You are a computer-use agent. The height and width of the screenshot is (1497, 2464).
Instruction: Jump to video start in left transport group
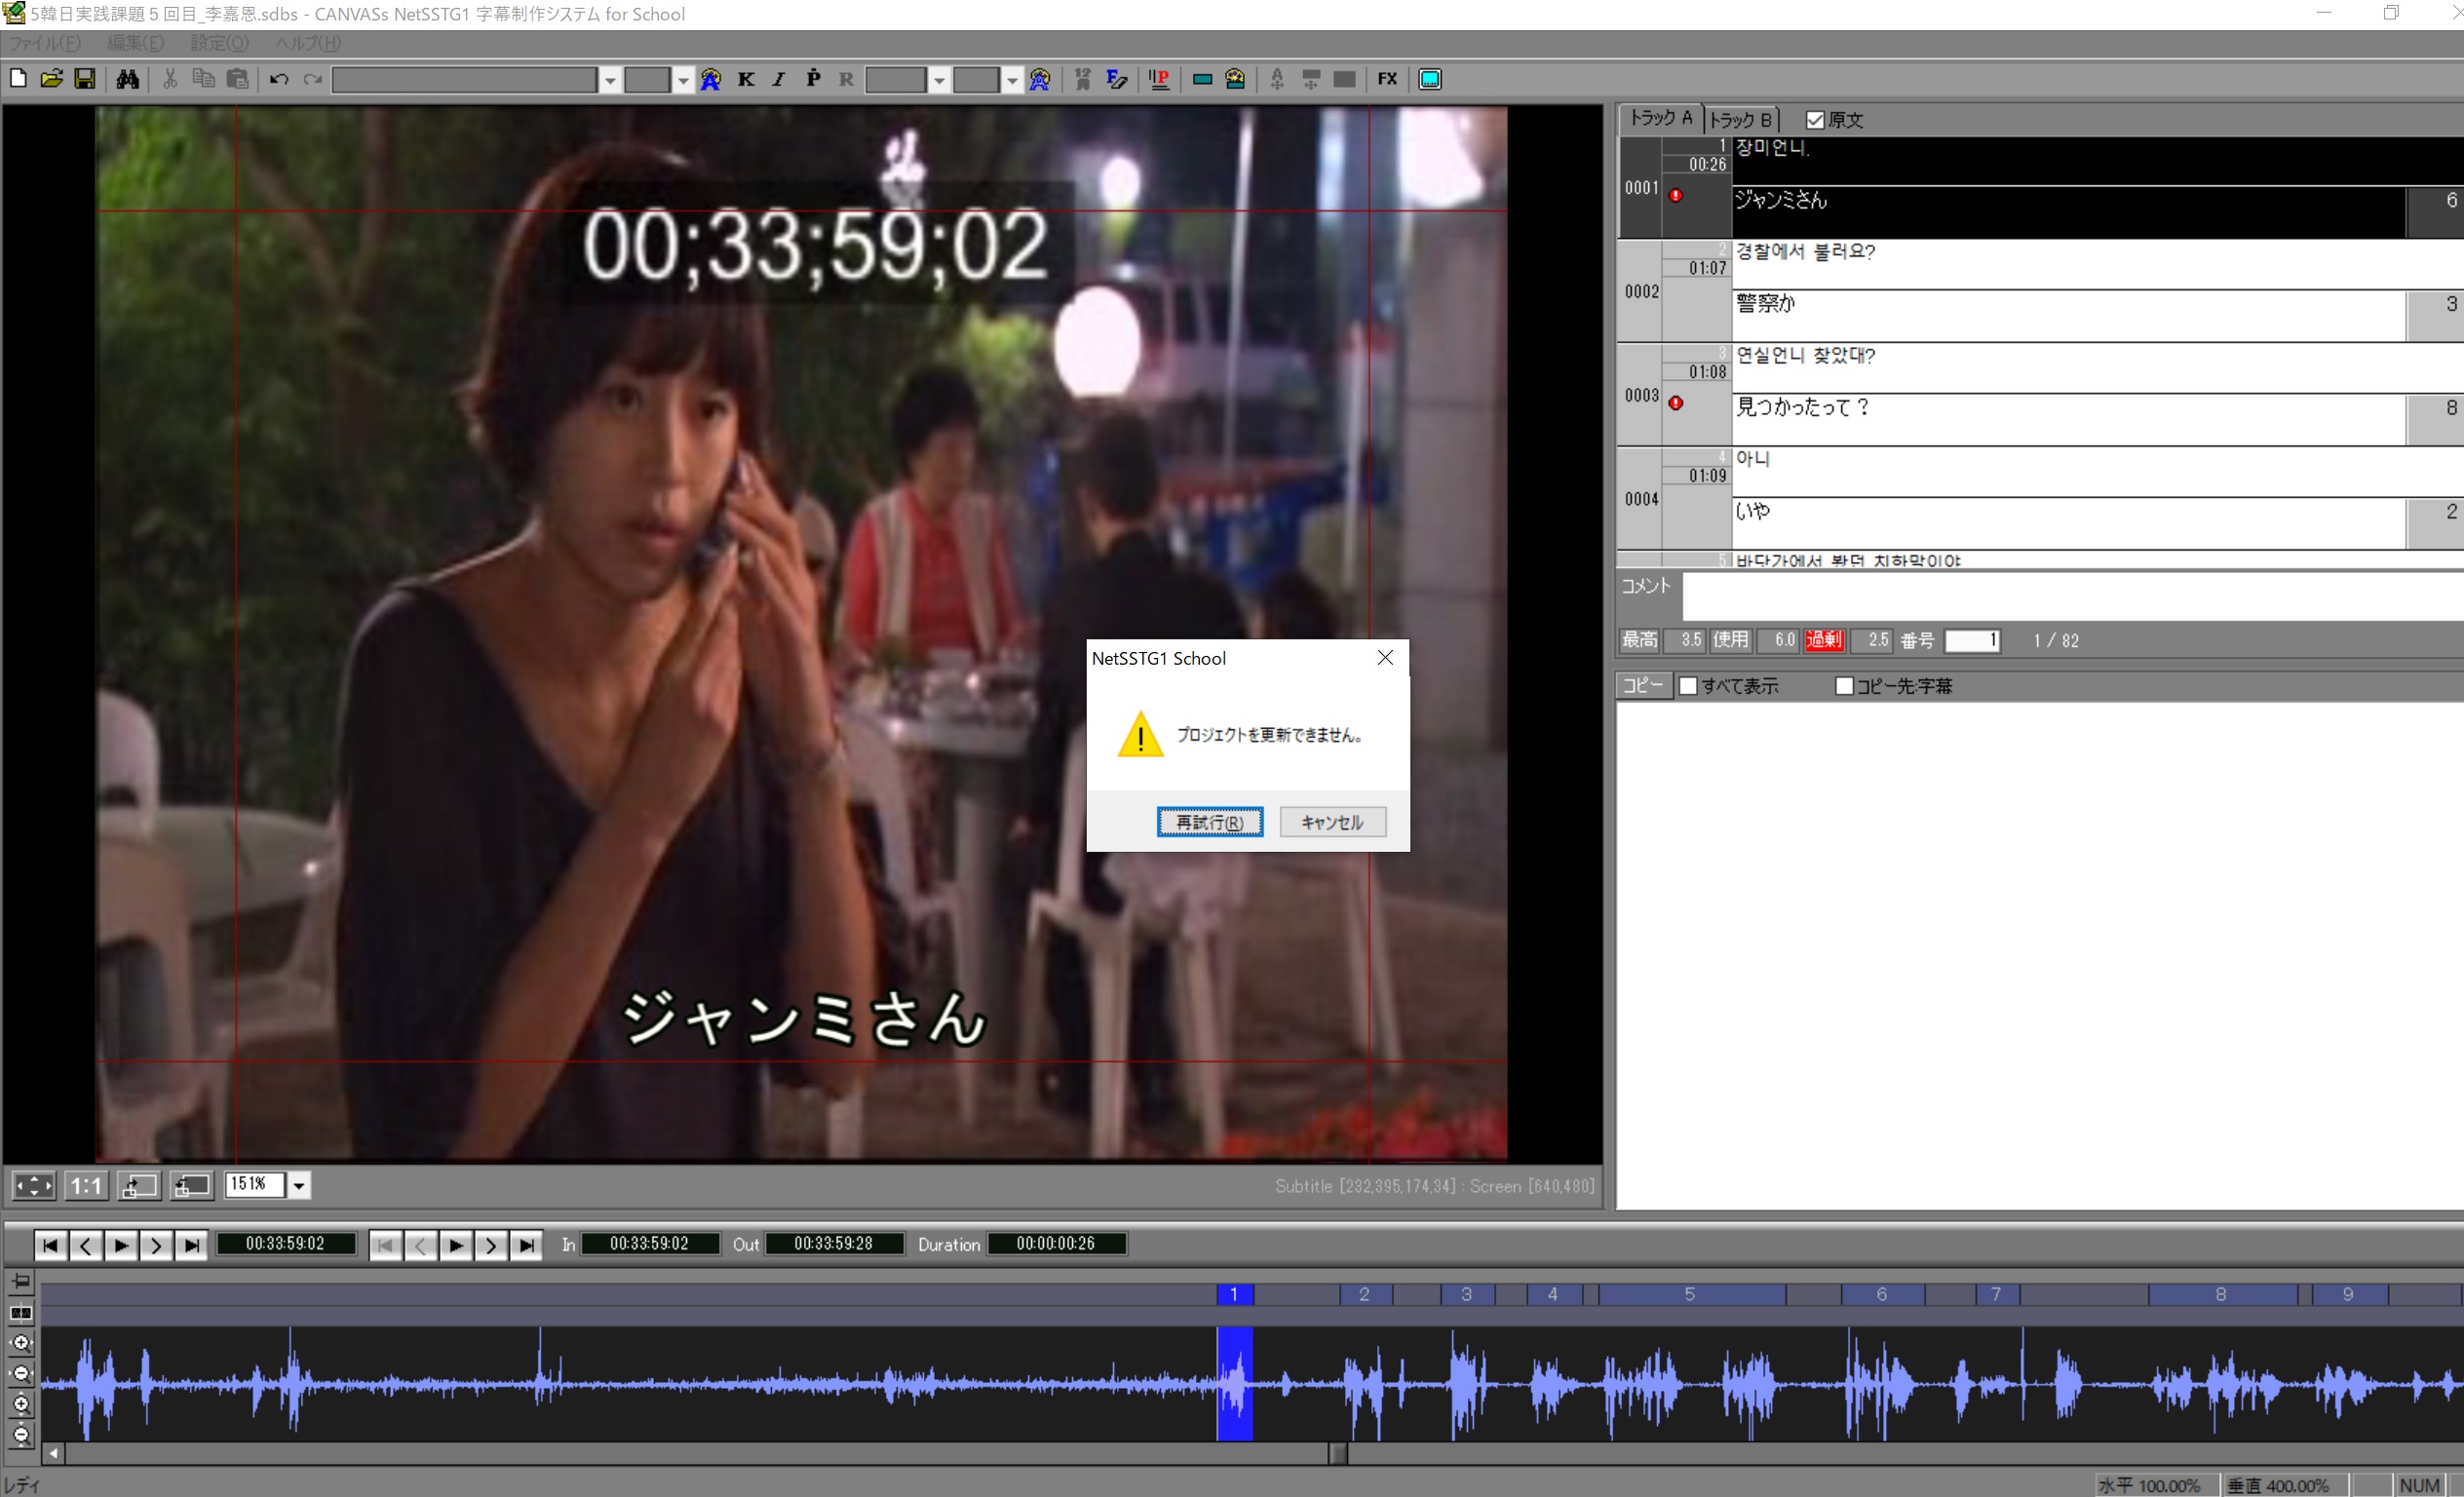[x=50, y=1245]
